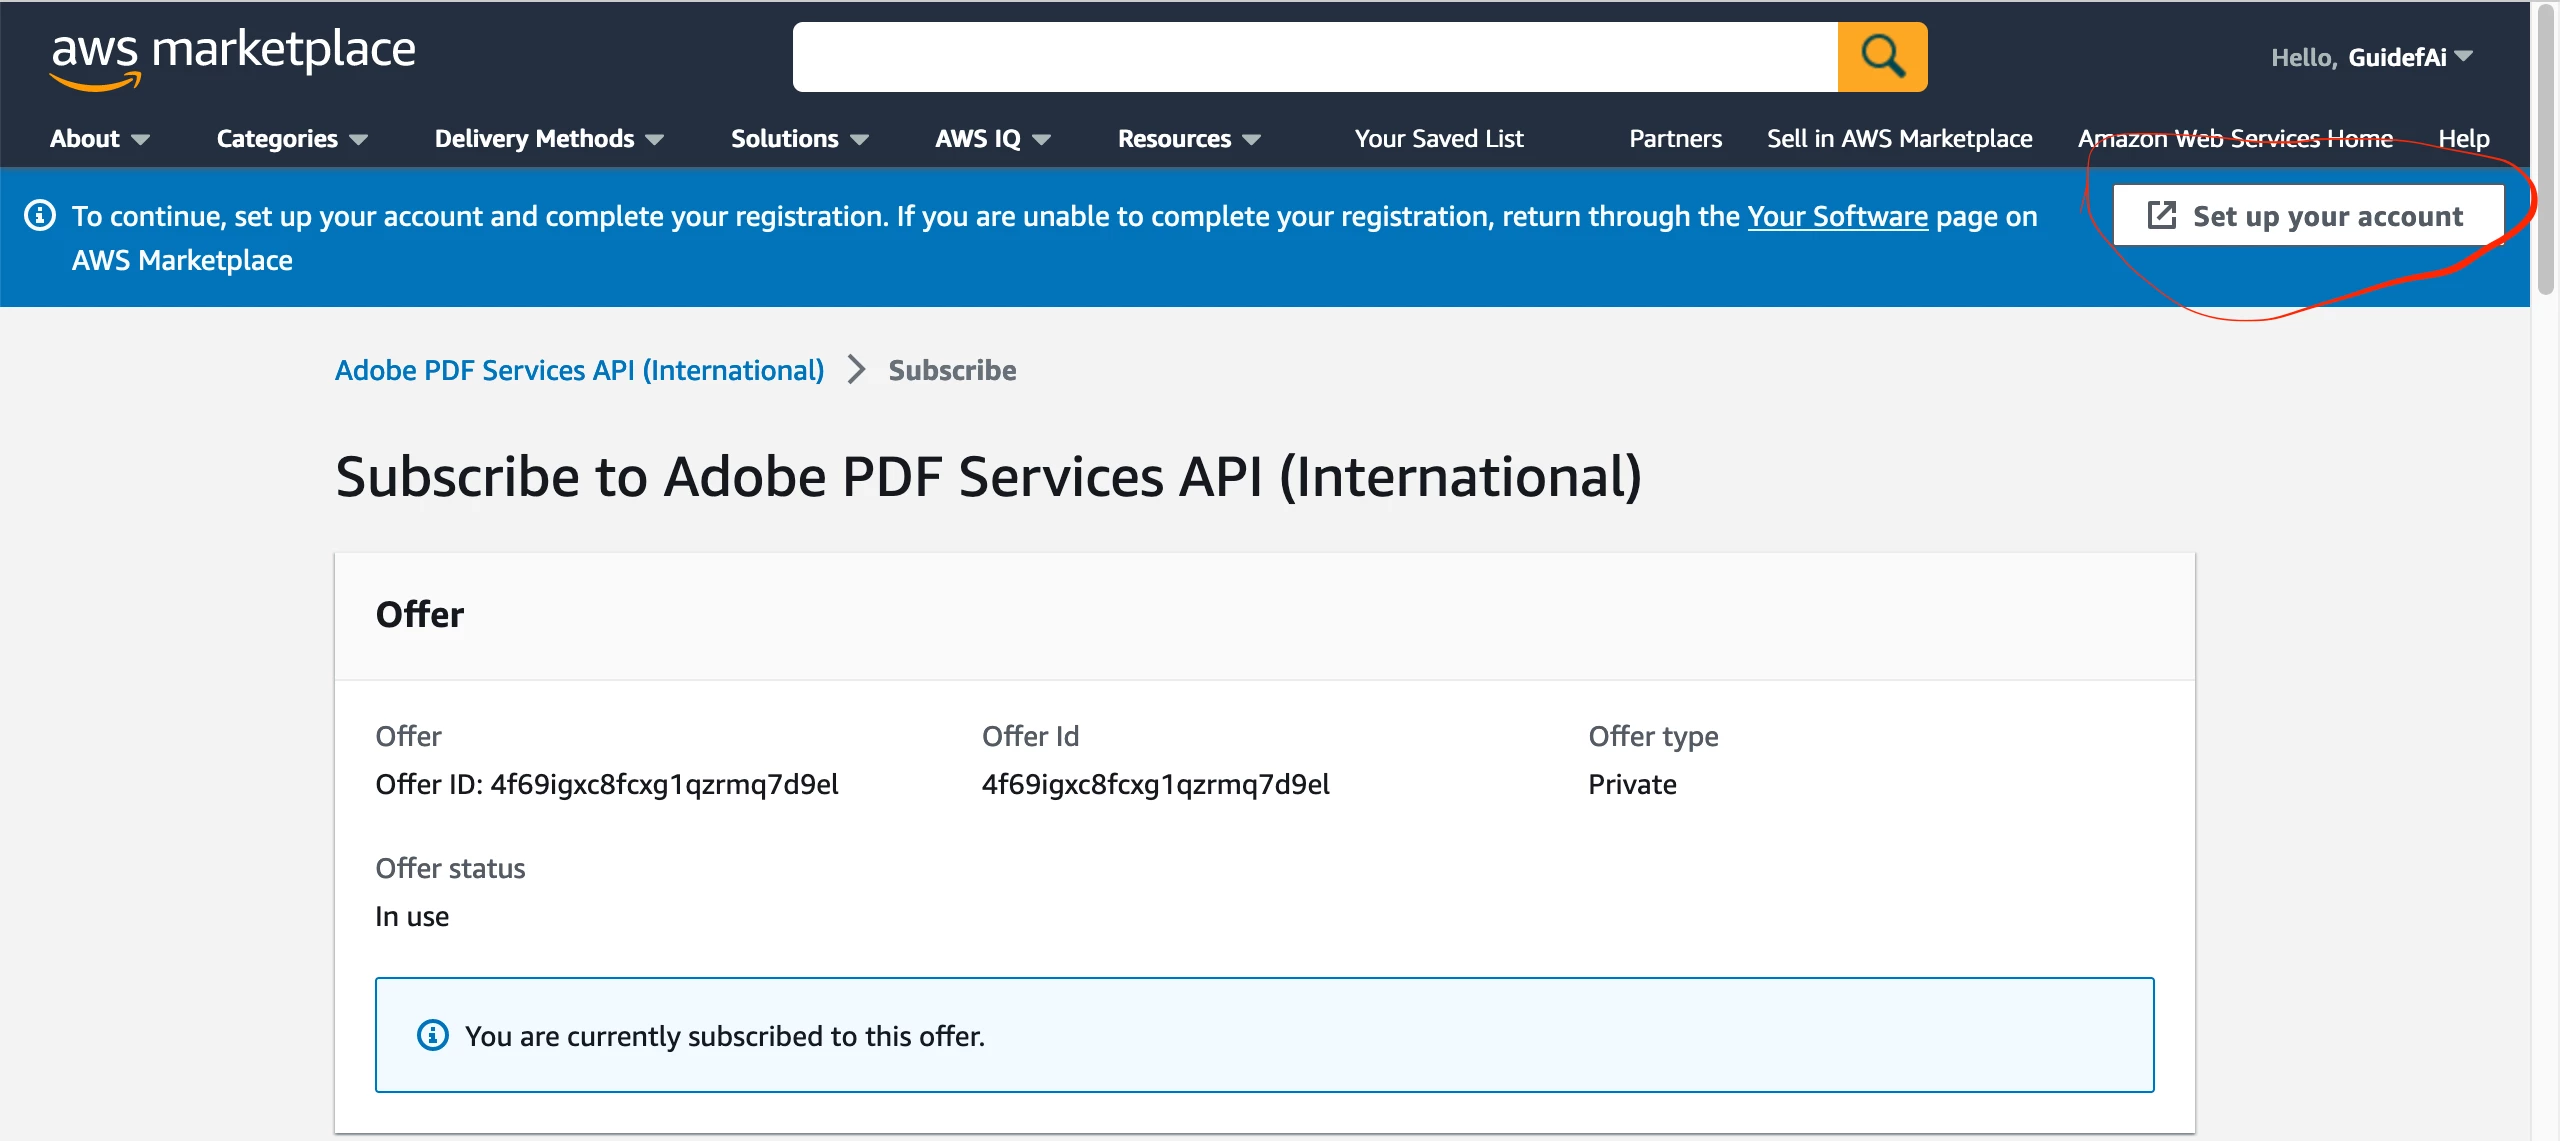Expand Delivery Methods menu
Image resolution: width=2560 pixels, height=1141 pixels.
(x=548, y=139)
